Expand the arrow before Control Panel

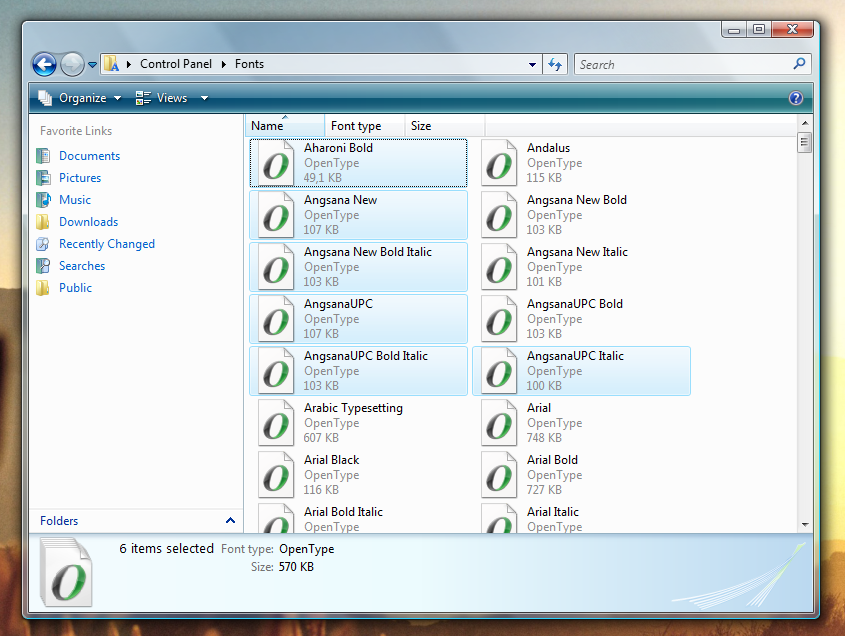(x=129, y=64)
